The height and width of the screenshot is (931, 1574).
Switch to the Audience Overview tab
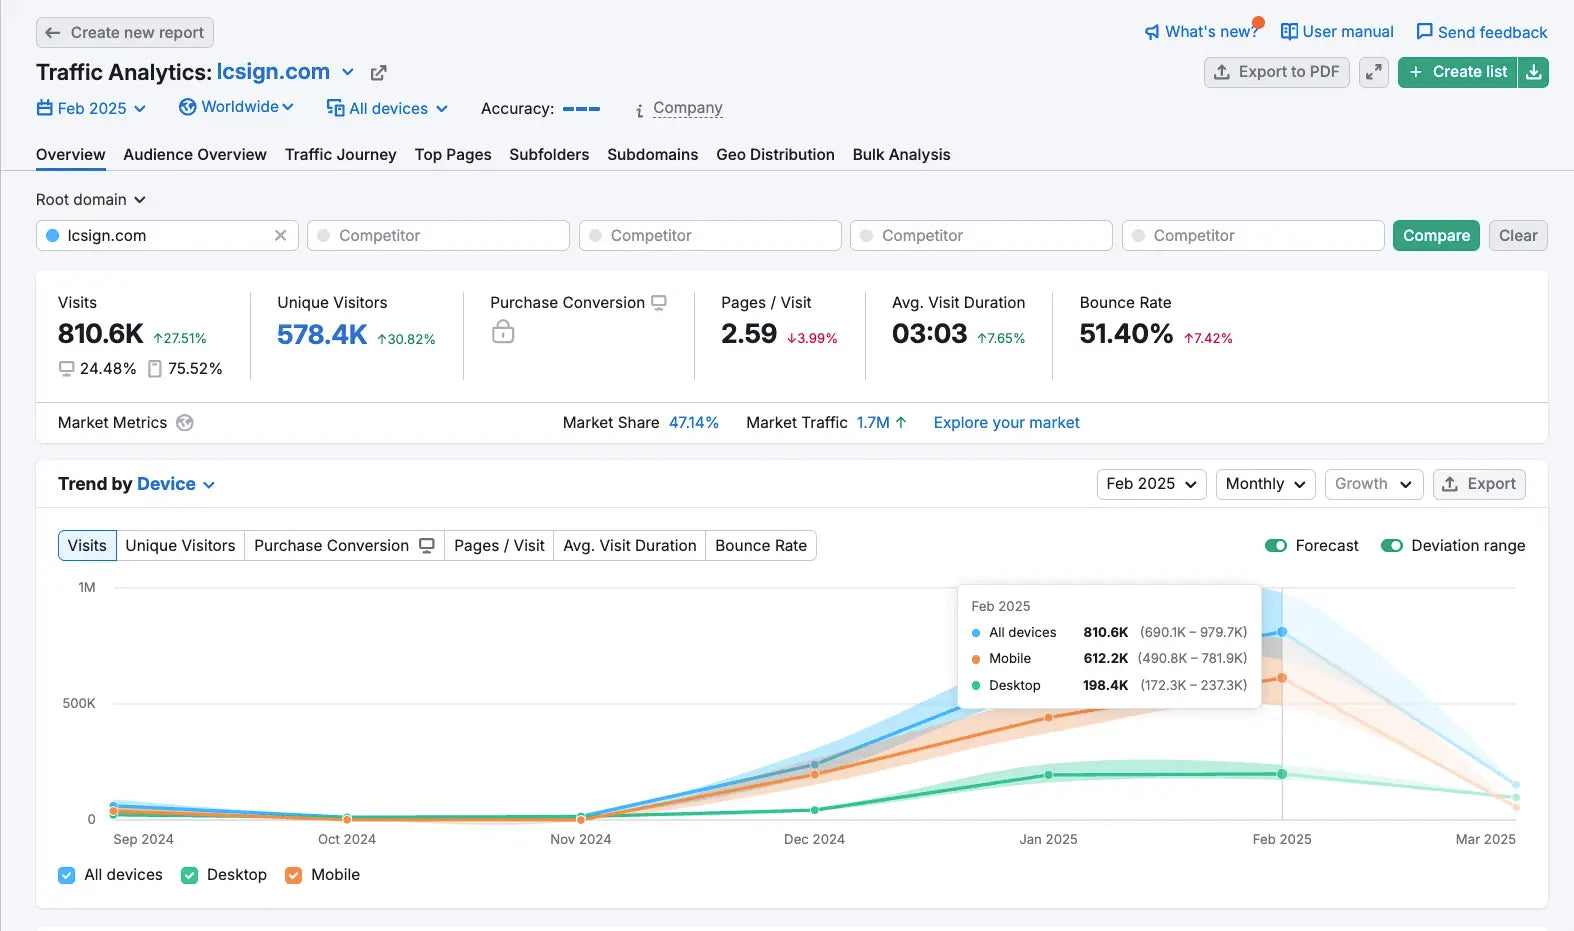(x=195, y=155)
